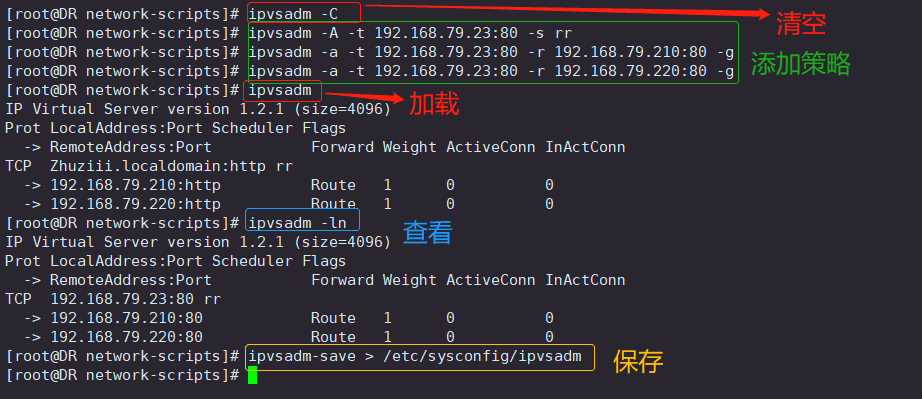Click the command adding real server 192.168.79.220:80

click(x=492, y=71)
